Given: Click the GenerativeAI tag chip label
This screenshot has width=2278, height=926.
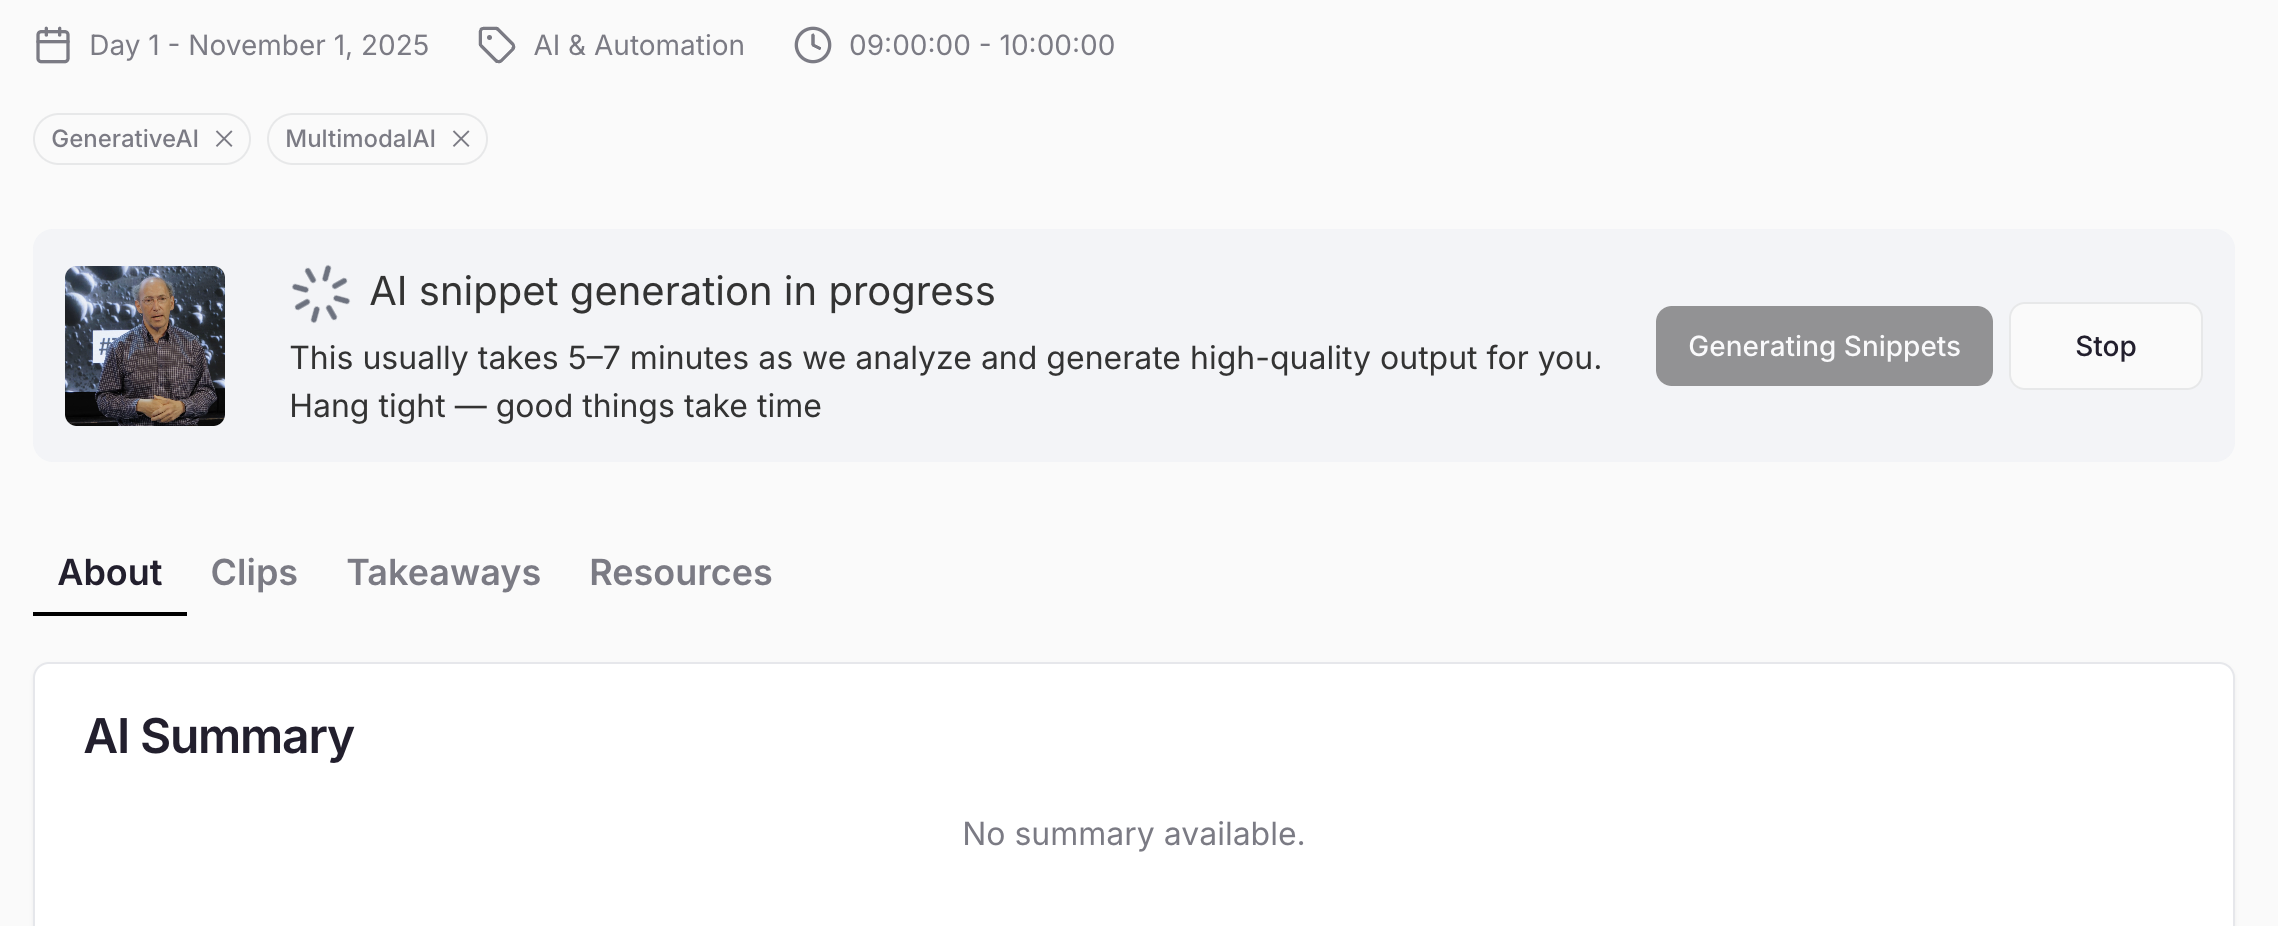Looking at the screenshot, I should 125,139.
